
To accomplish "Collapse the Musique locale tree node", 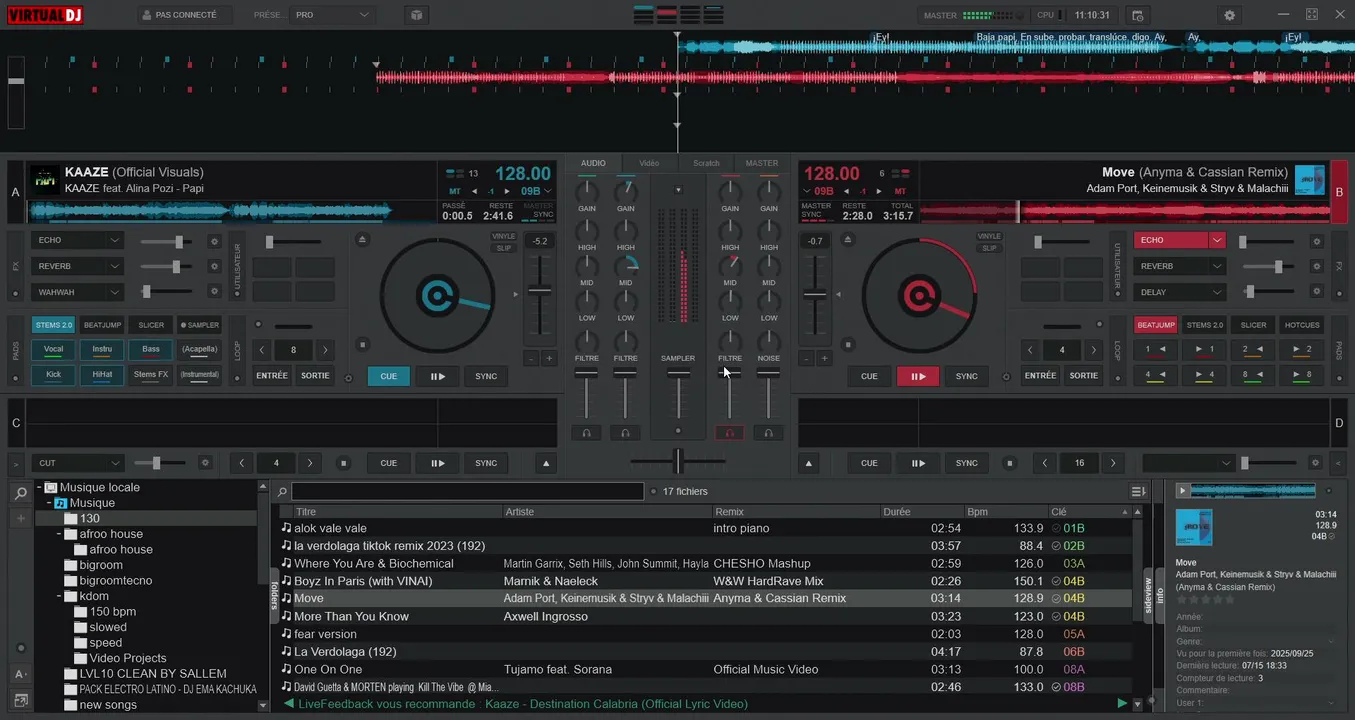I will [39, 487].
